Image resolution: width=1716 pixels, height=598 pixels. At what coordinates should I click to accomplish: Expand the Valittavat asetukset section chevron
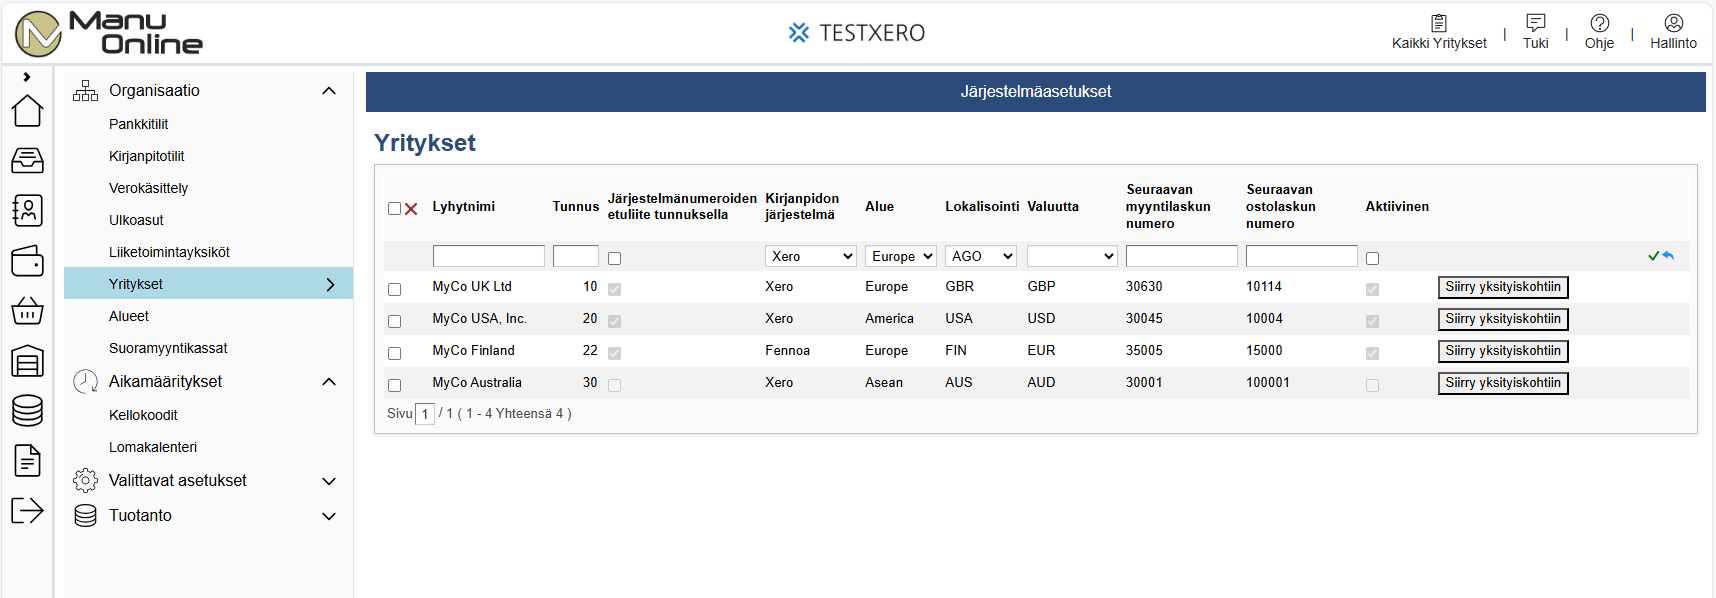329,481
